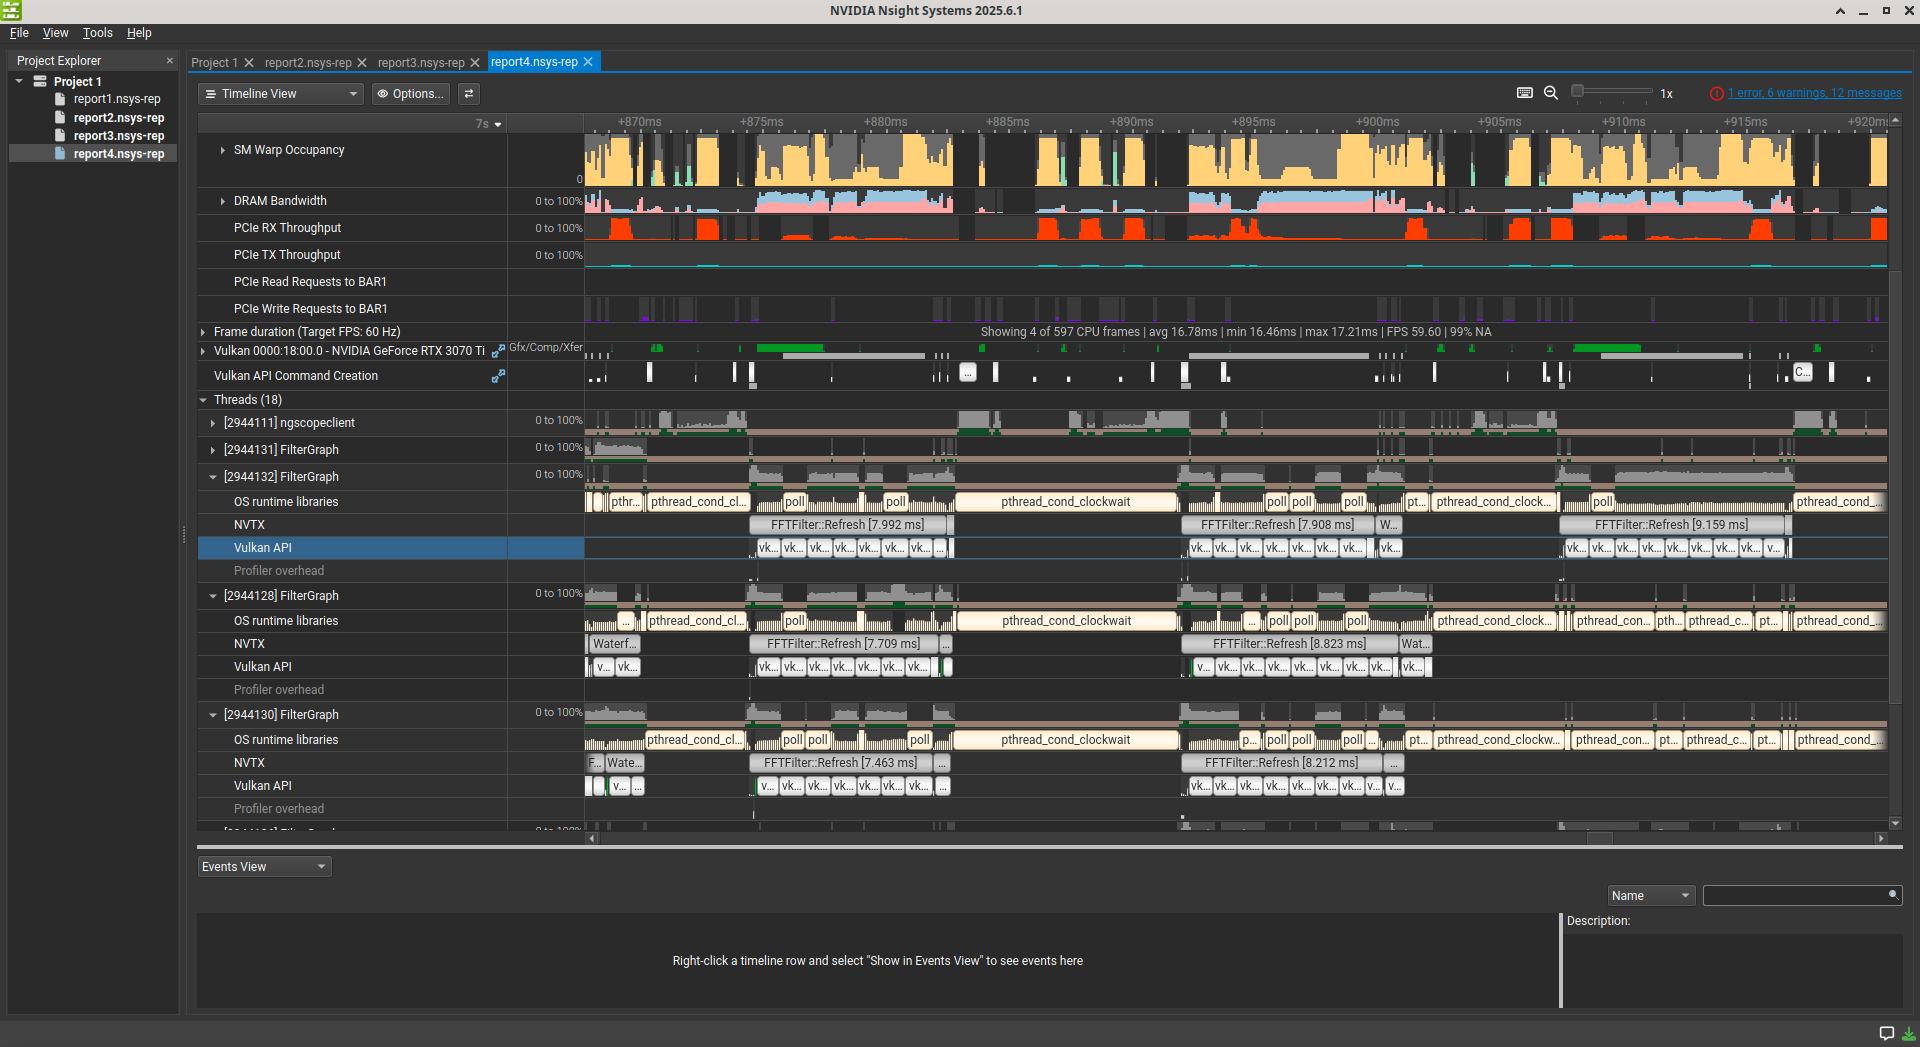Viewport: 1920px width, 1047px height.
Task: Collapse the Threads (18) group
Action: (x=203, y=400)
